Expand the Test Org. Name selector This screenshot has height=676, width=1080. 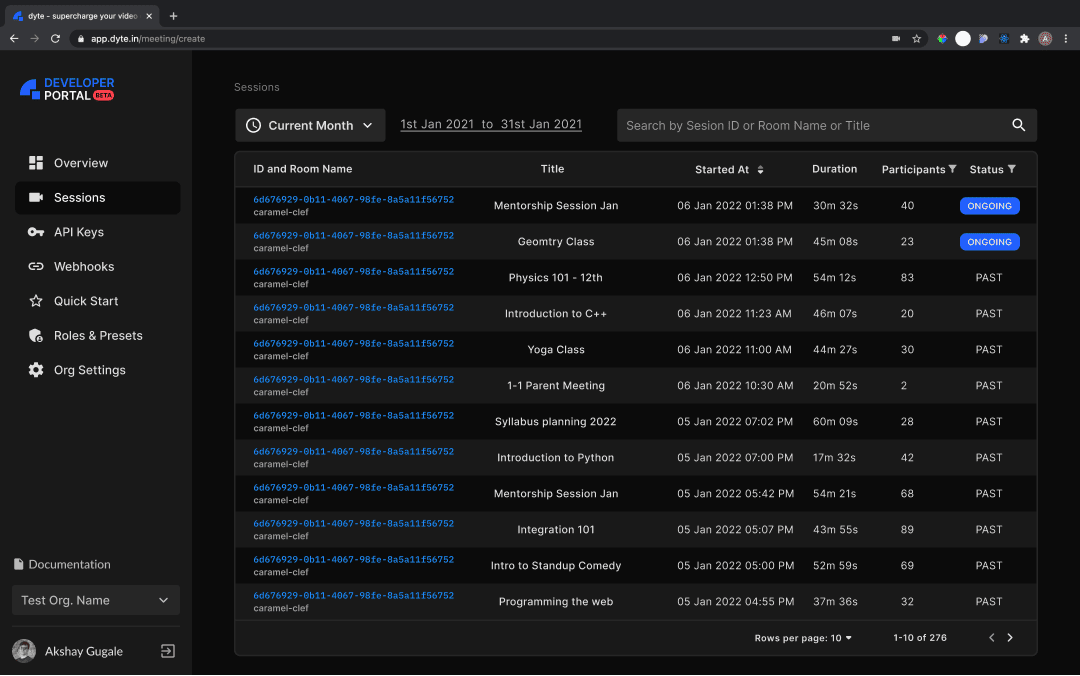pyautogui.click(x=96, y=600)
